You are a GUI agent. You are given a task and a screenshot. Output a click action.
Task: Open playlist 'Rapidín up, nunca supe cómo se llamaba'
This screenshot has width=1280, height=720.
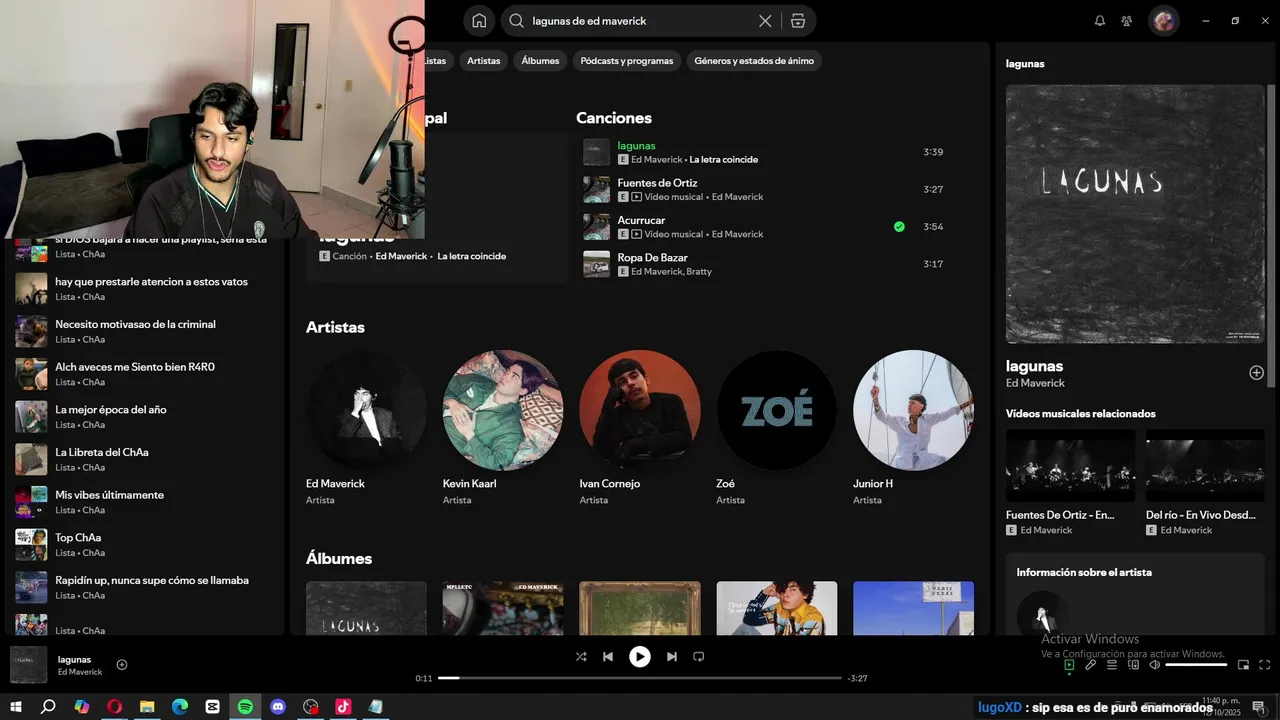(145, 587)
